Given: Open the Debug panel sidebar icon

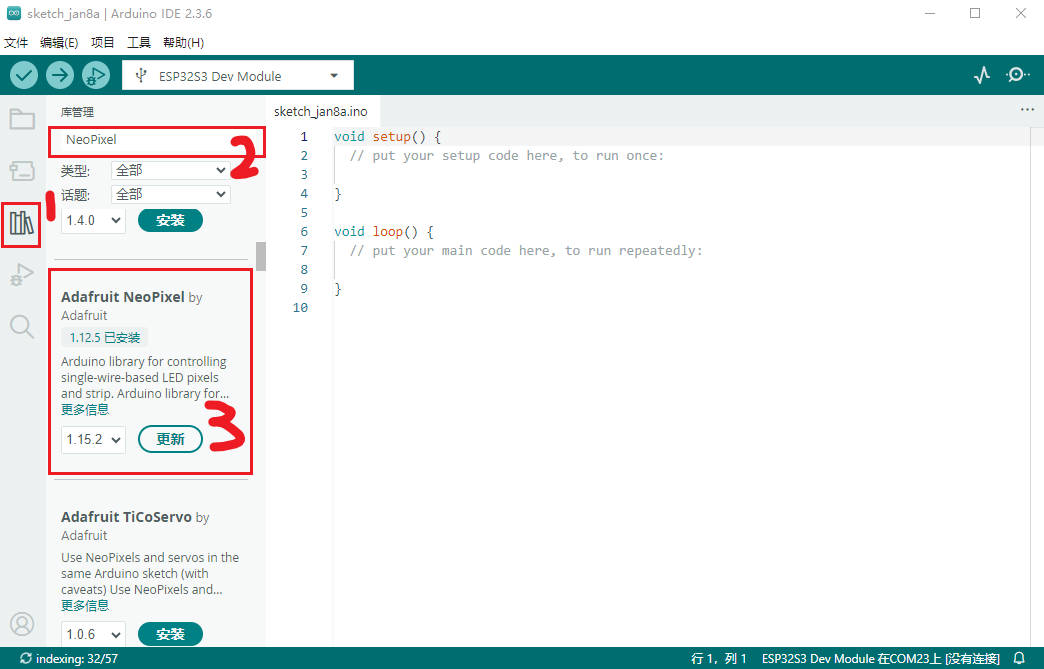Looking at the screenshot, I should point(22,275).
